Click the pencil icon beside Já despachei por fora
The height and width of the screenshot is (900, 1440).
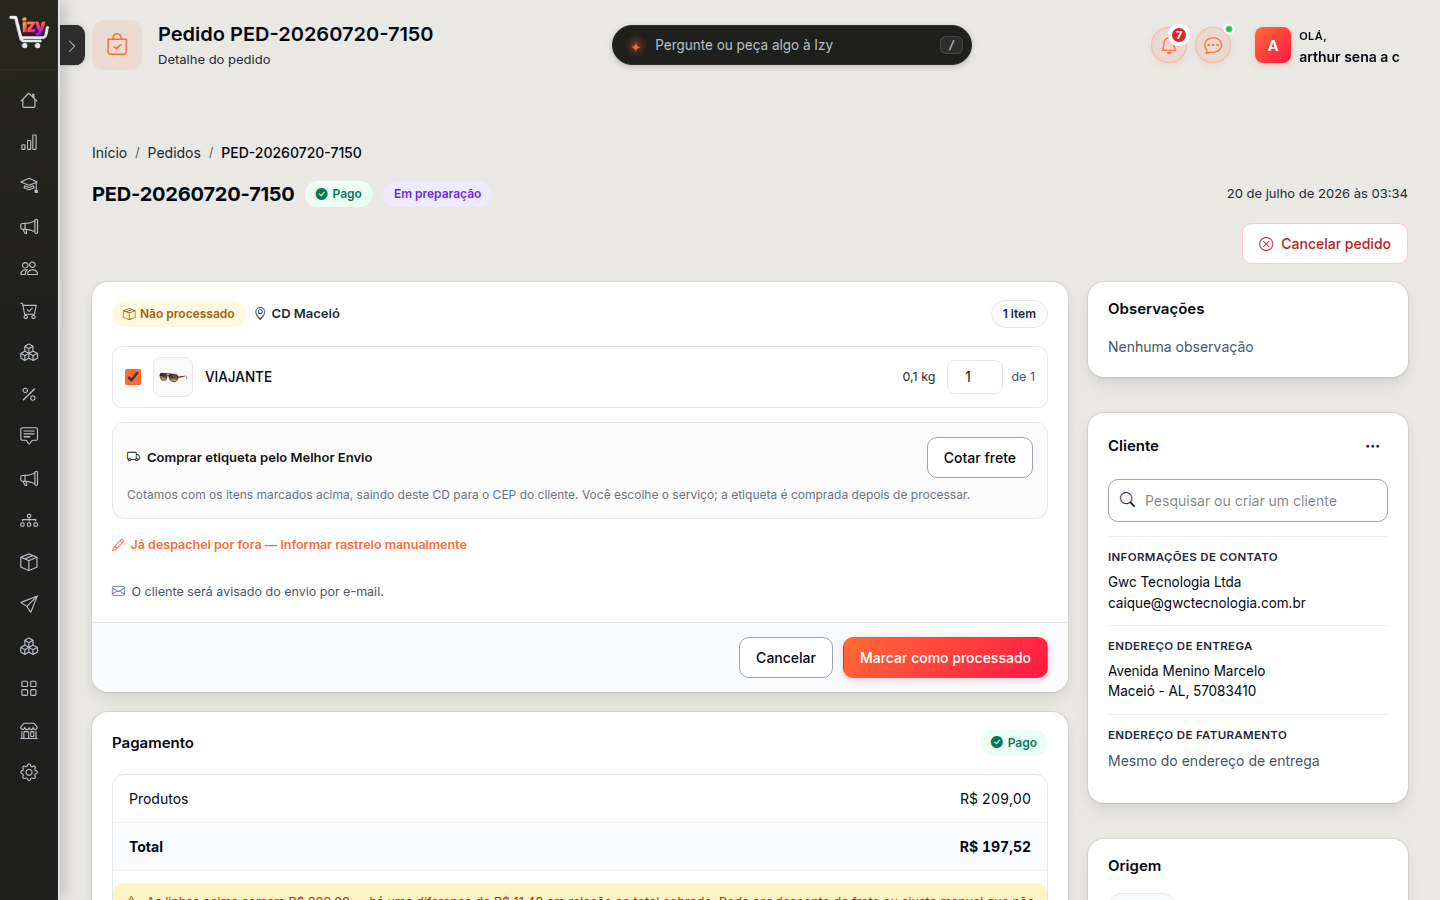tap(118, 545)
